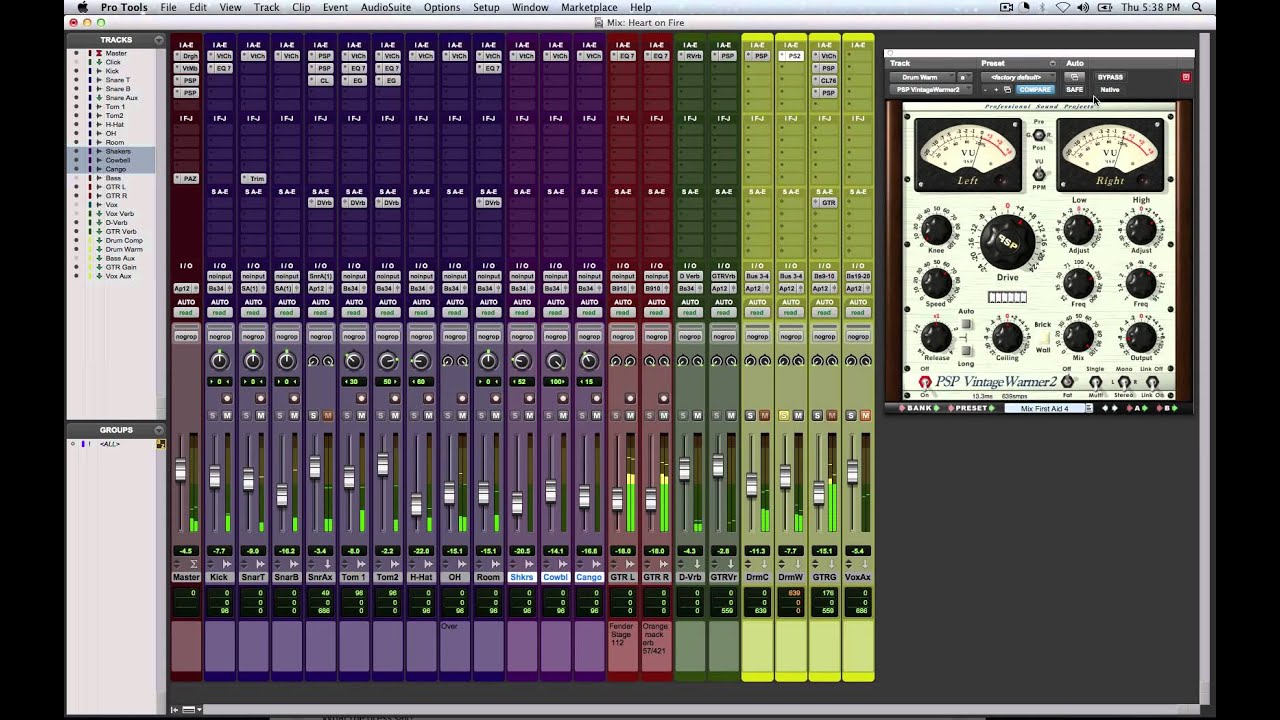Click the High Freq knob
Viewport: 1280px width, 720px height.
tap(1141, 284)
